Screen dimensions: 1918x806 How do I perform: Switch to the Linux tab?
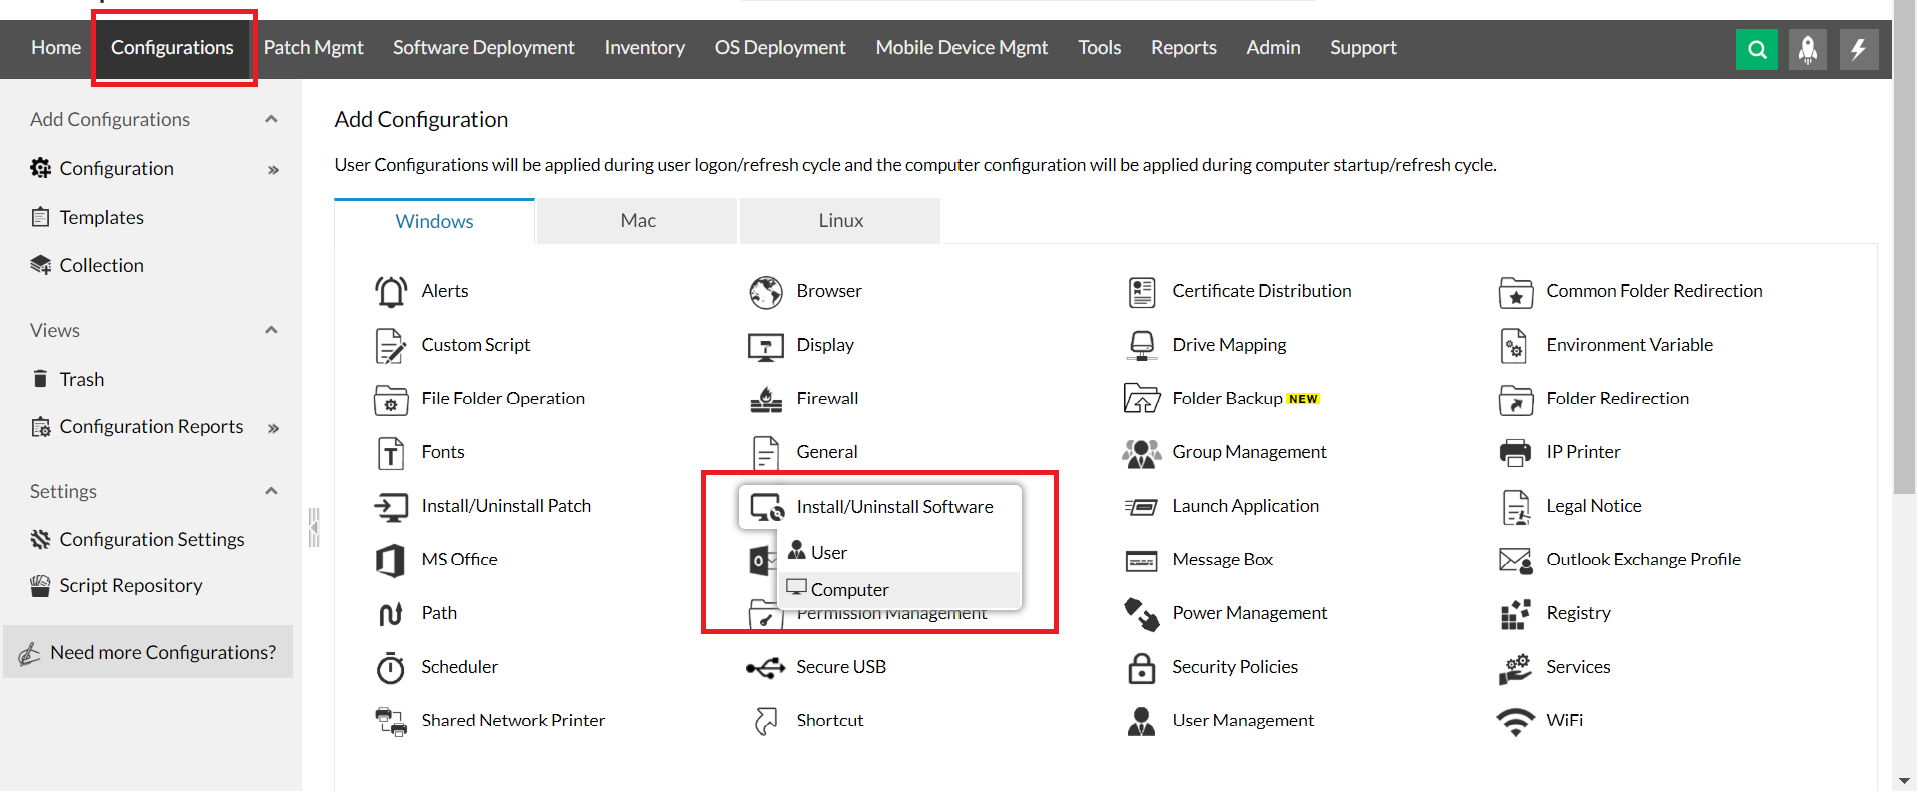click(x=840, y=221)
